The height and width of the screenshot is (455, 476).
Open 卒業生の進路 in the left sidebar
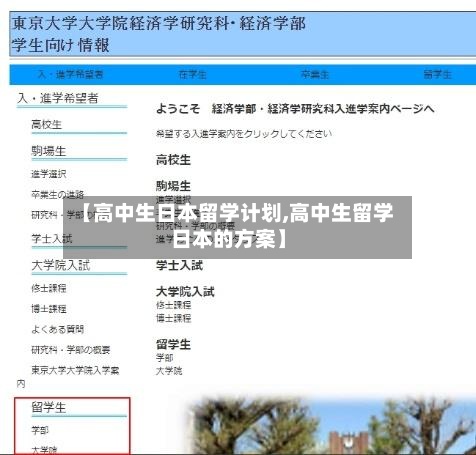57,194
